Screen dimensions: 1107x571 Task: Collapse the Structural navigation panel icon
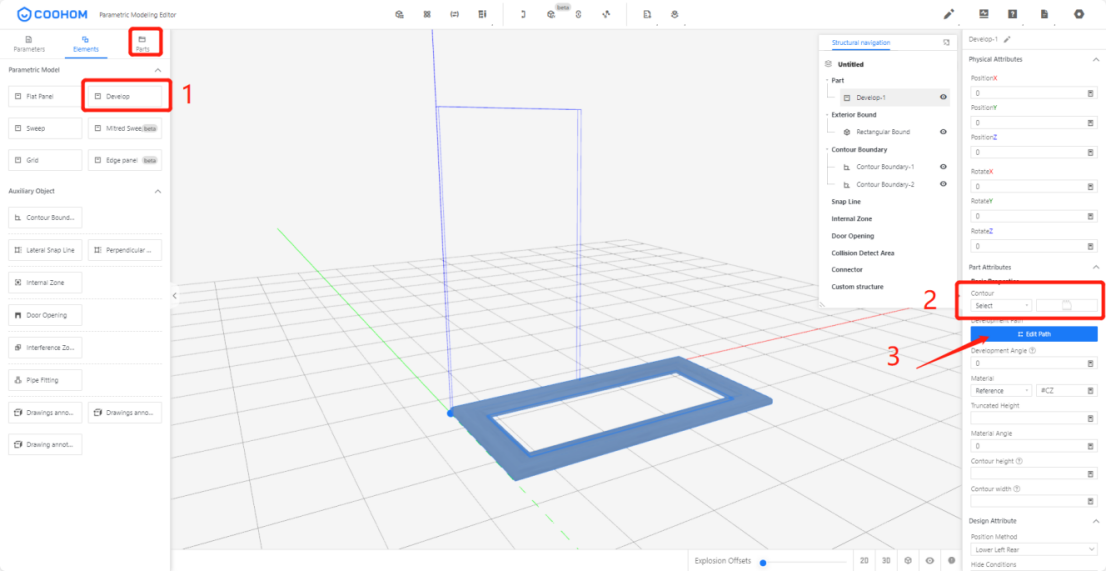coord(946,42)
